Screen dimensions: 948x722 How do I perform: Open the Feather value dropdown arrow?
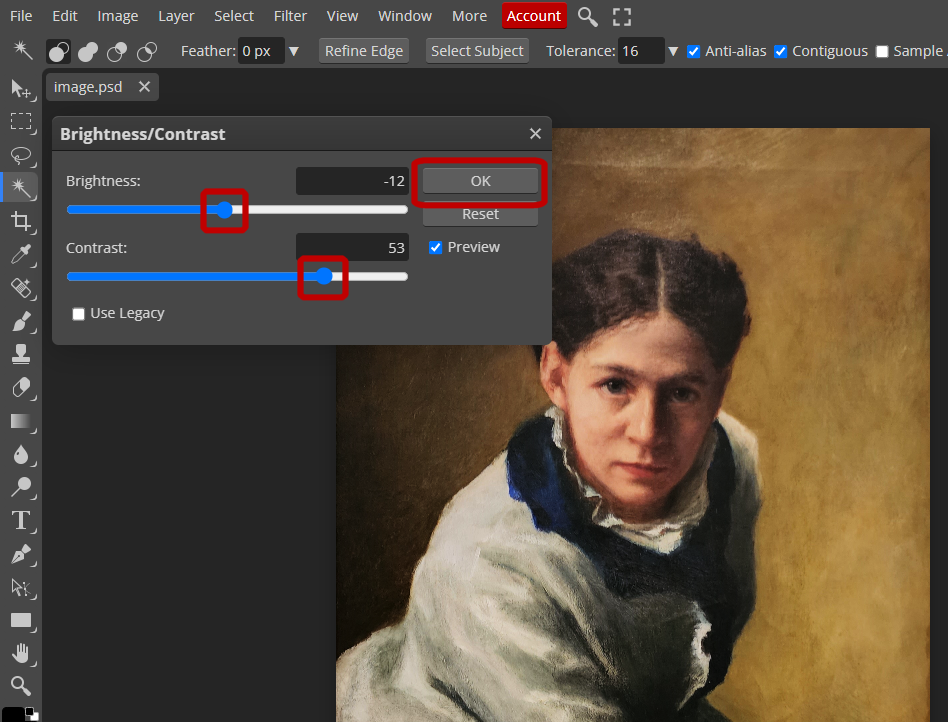point(294,51)
